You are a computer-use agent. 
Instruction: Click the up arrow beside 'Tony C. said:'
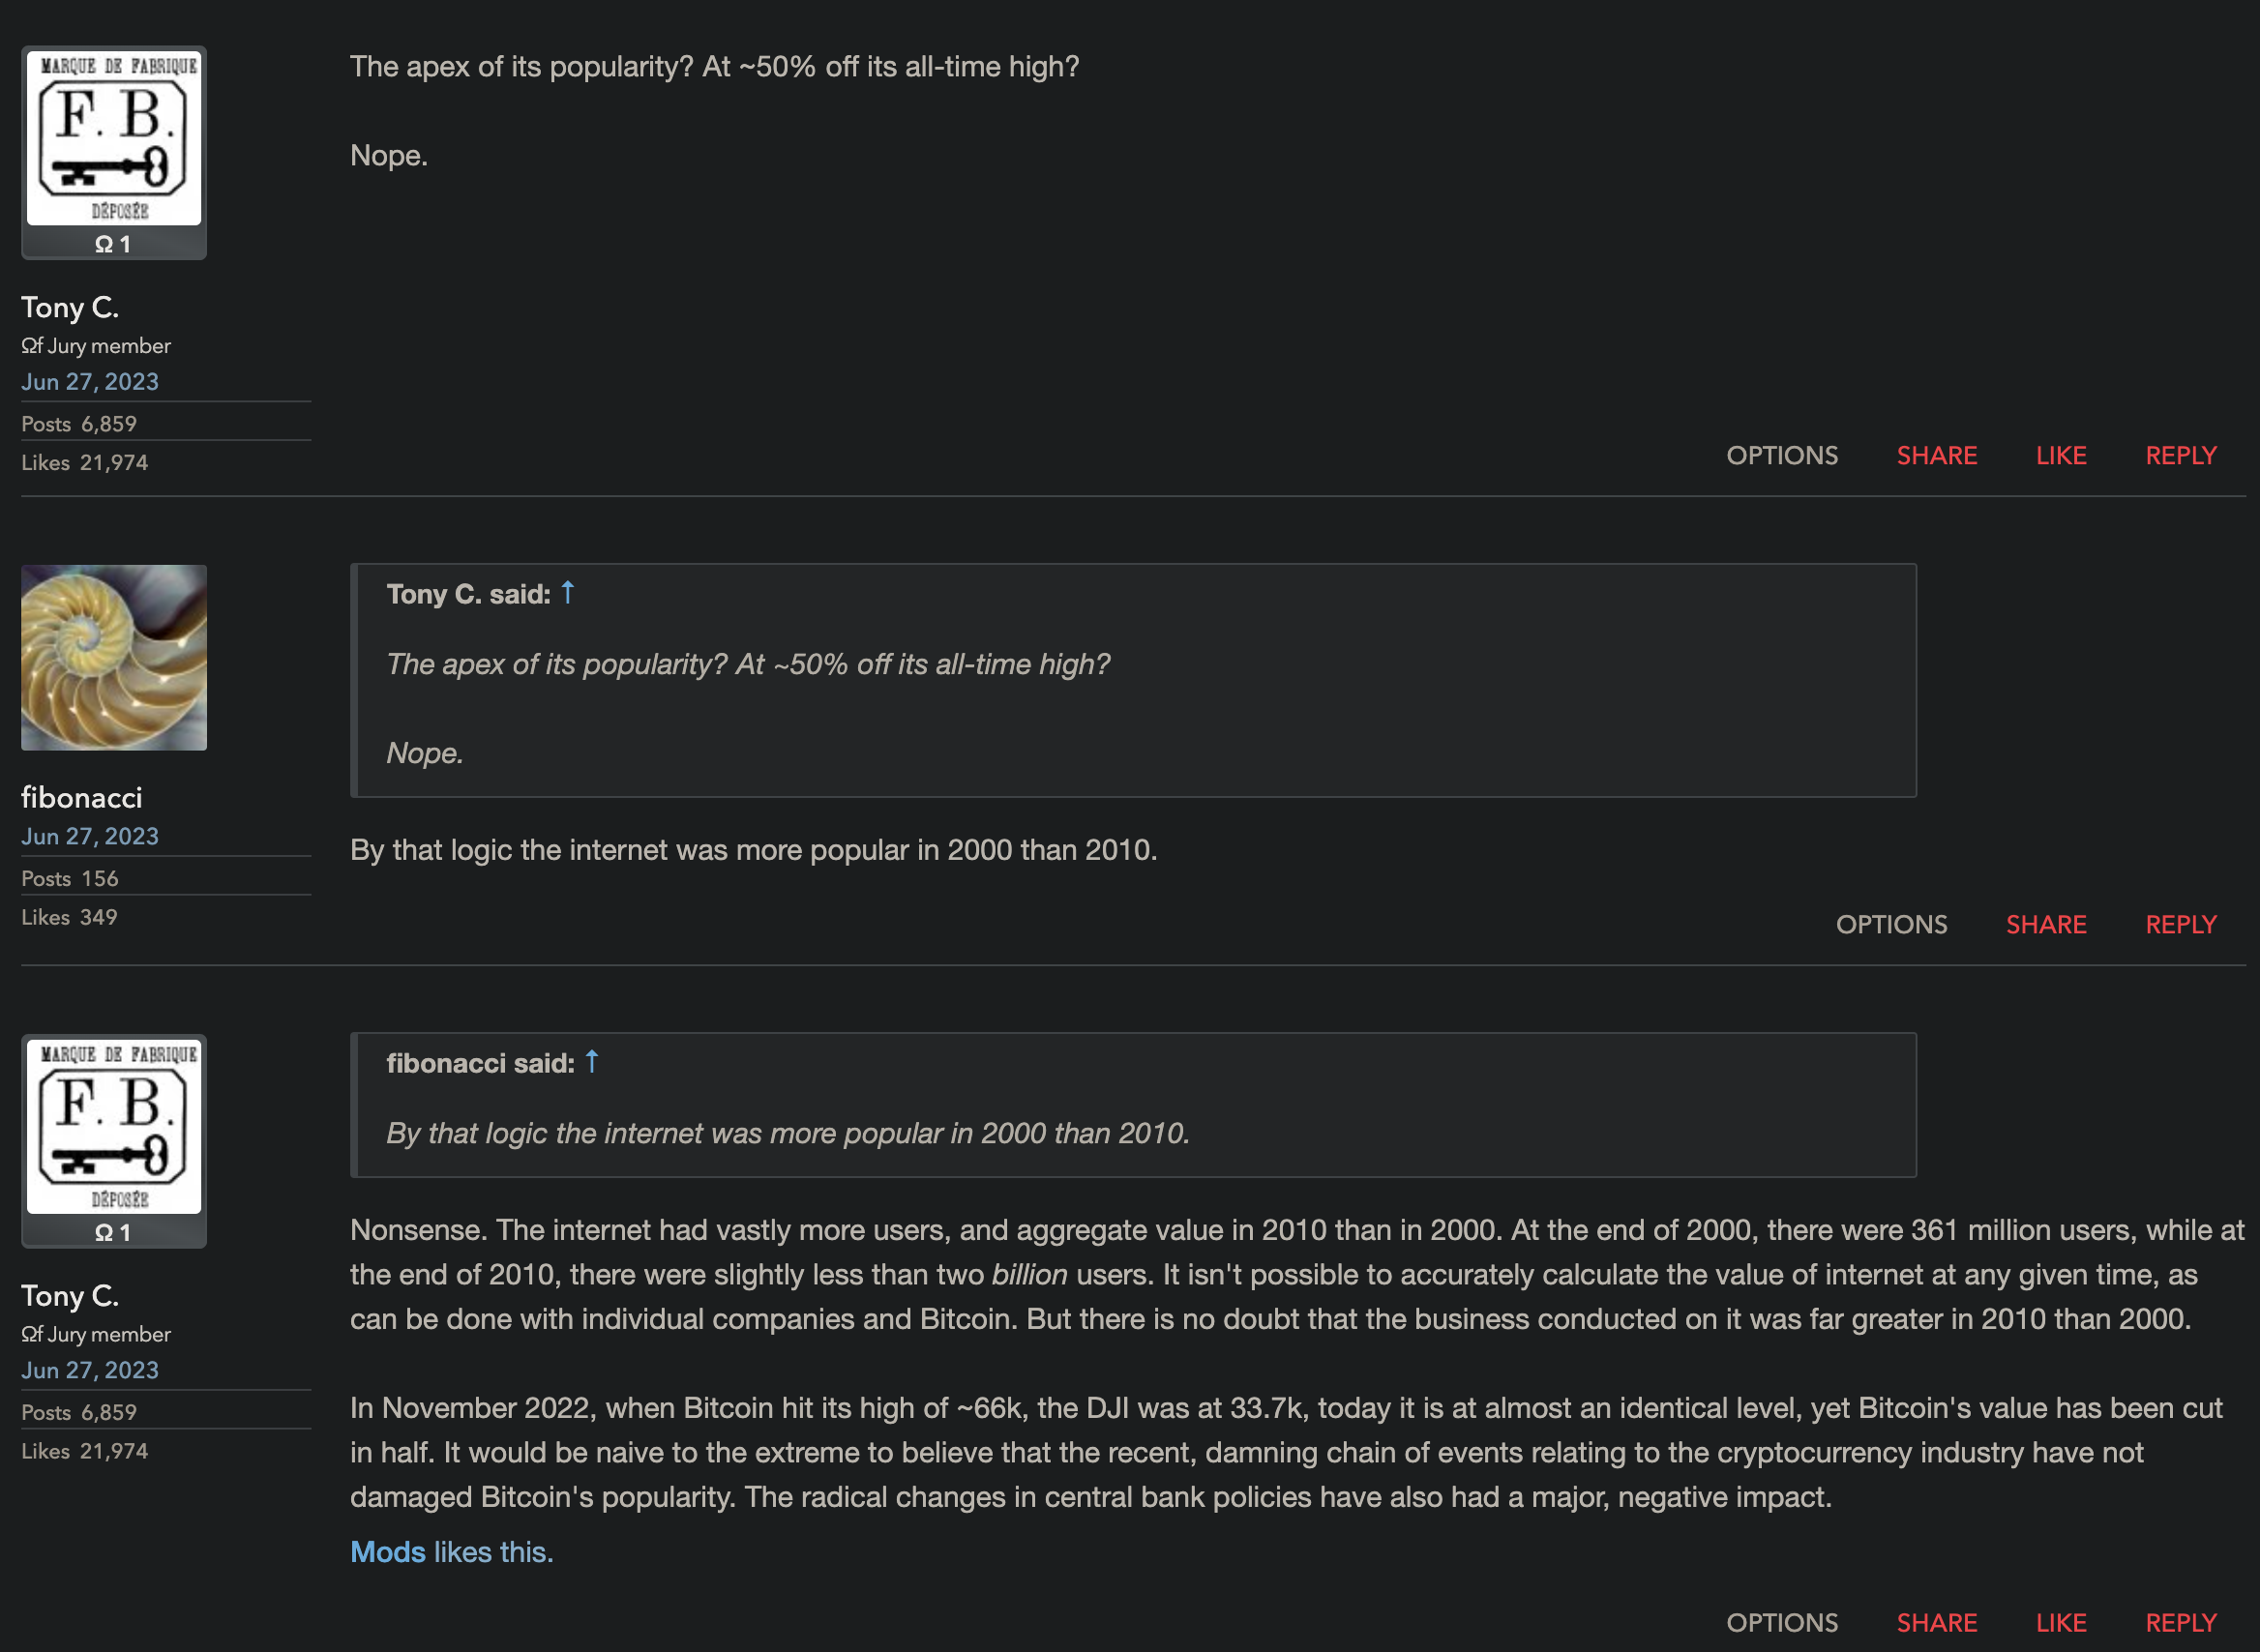click(x=567, y=593)
